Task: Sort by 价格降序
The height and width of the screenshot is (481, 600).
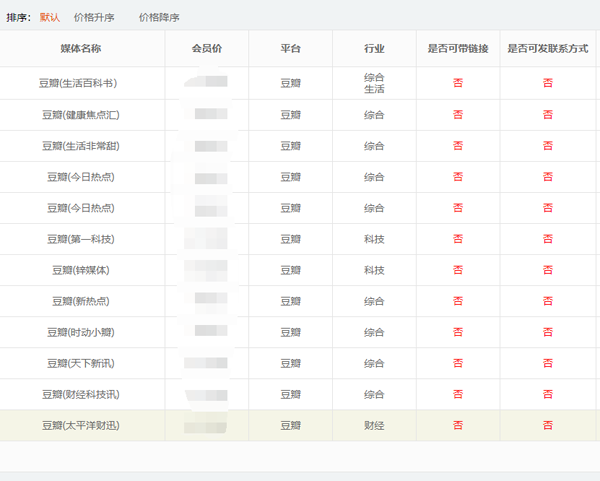Action: (159, 17)
